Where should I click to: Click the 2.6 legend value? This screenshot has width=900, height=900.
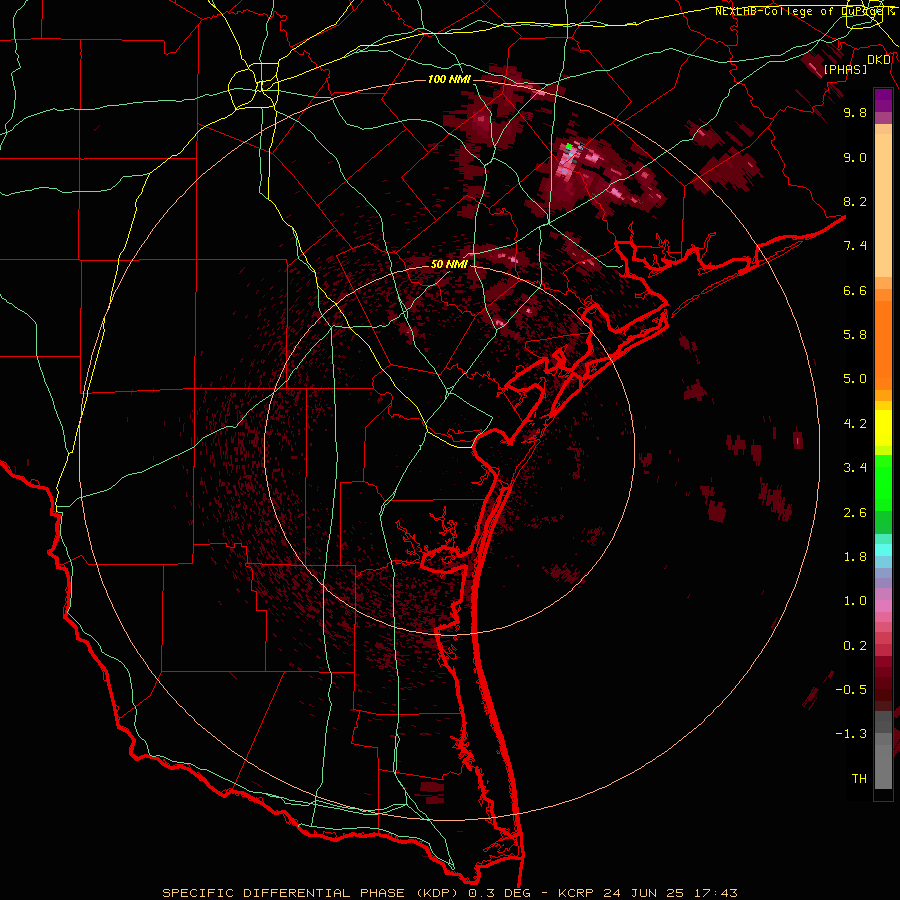[855, 513]
